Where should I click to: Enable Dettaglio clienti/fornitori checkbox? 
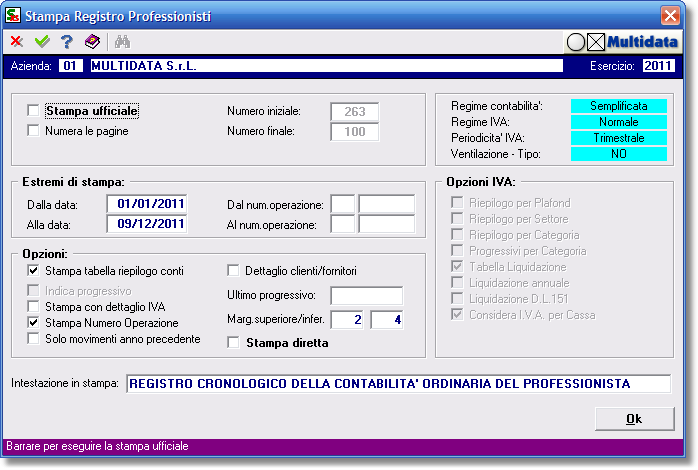[233, 270]
